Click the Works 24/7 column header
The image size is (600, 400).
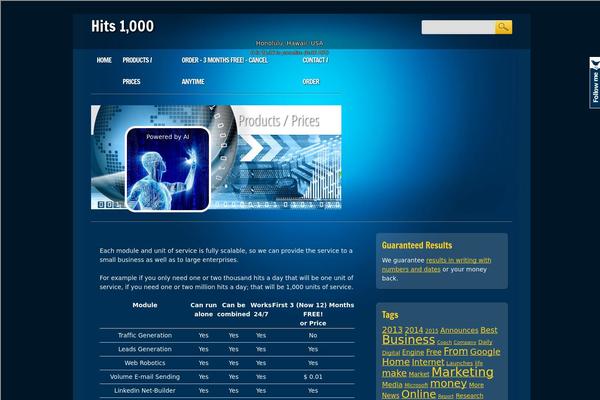click(261, 310)
